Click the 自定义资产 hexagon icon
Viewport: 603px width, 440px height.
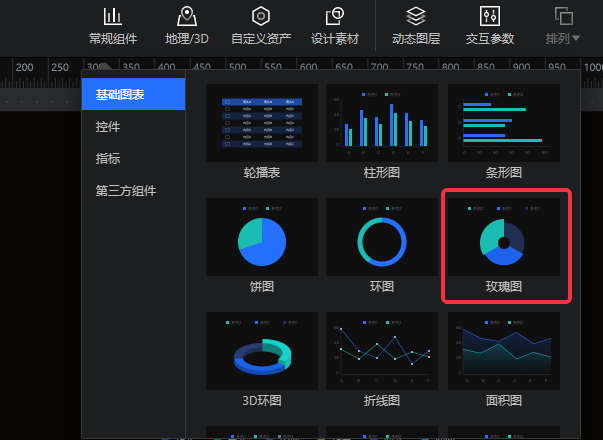pos(260,27)
